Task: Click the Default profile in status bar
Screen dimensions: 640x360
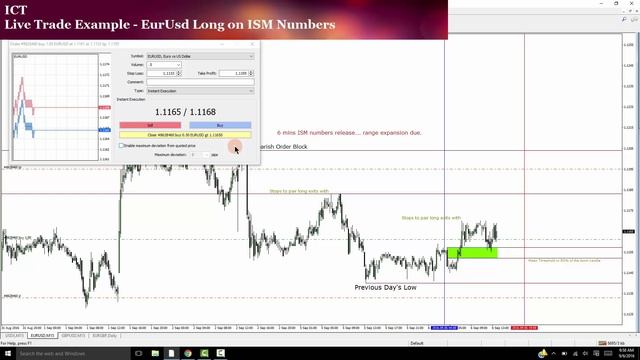Action: point(417,343)
